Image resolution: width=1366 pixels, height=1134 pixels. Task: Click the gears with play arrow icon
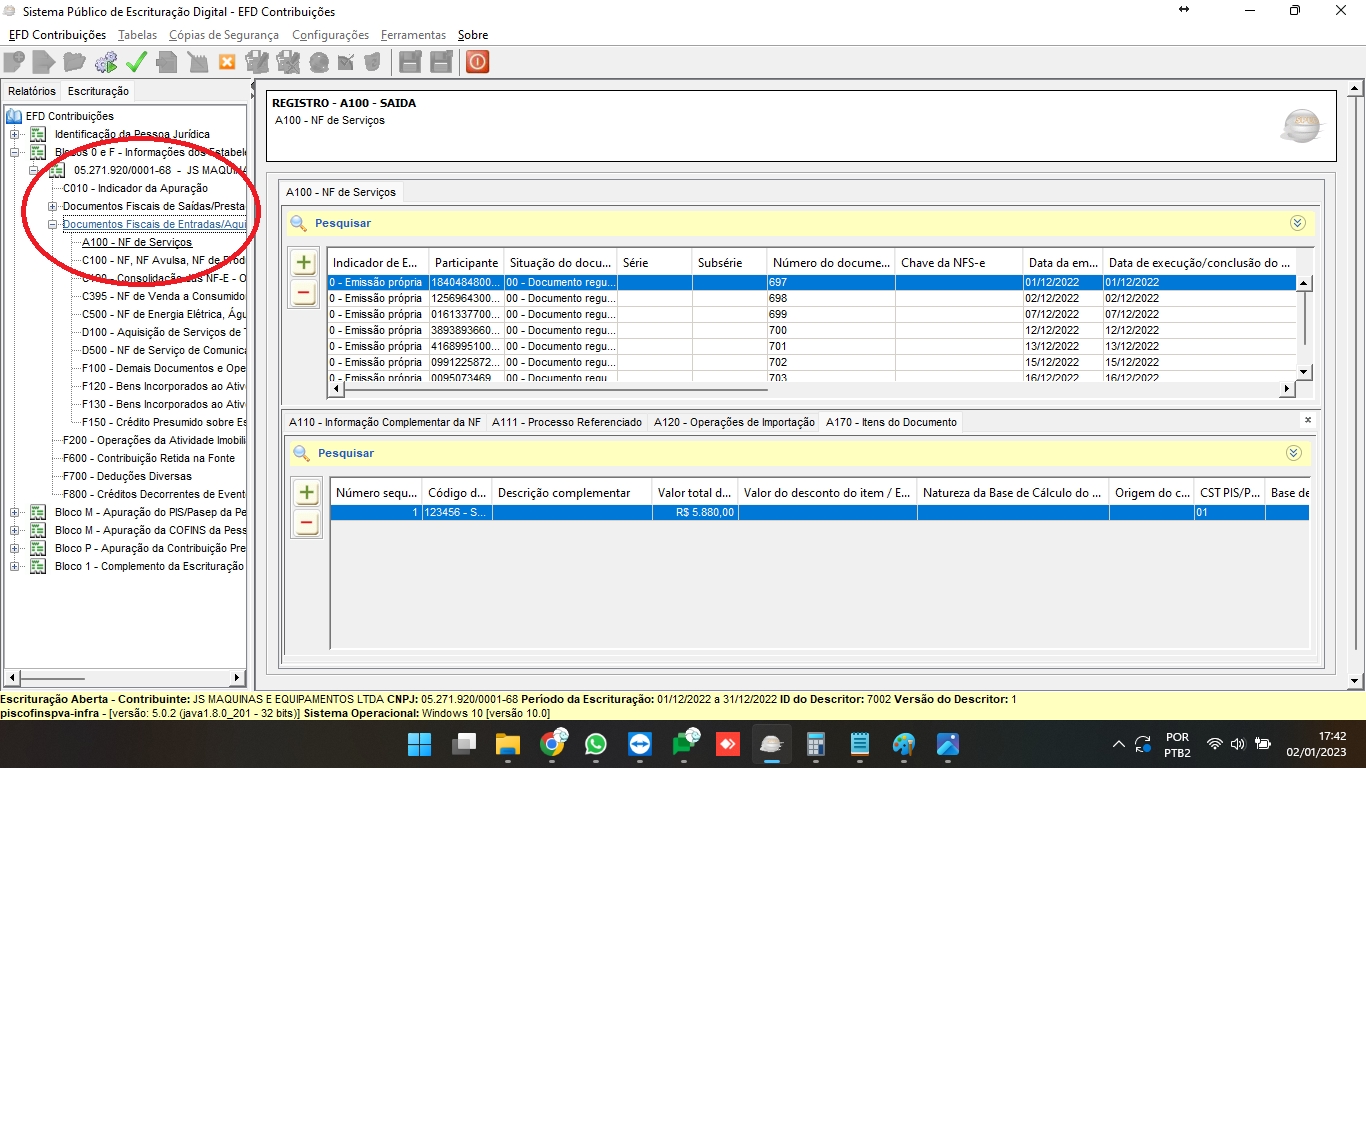106,63
